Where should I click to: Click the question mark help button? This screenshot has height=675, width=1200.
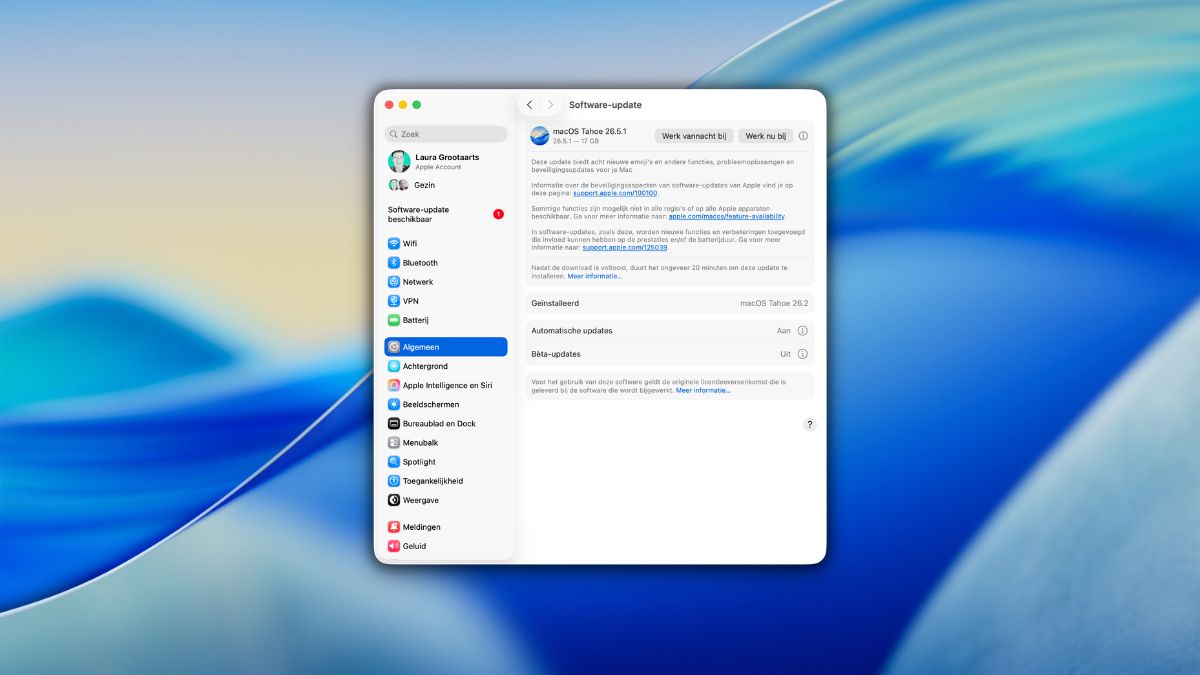(809, 424)
